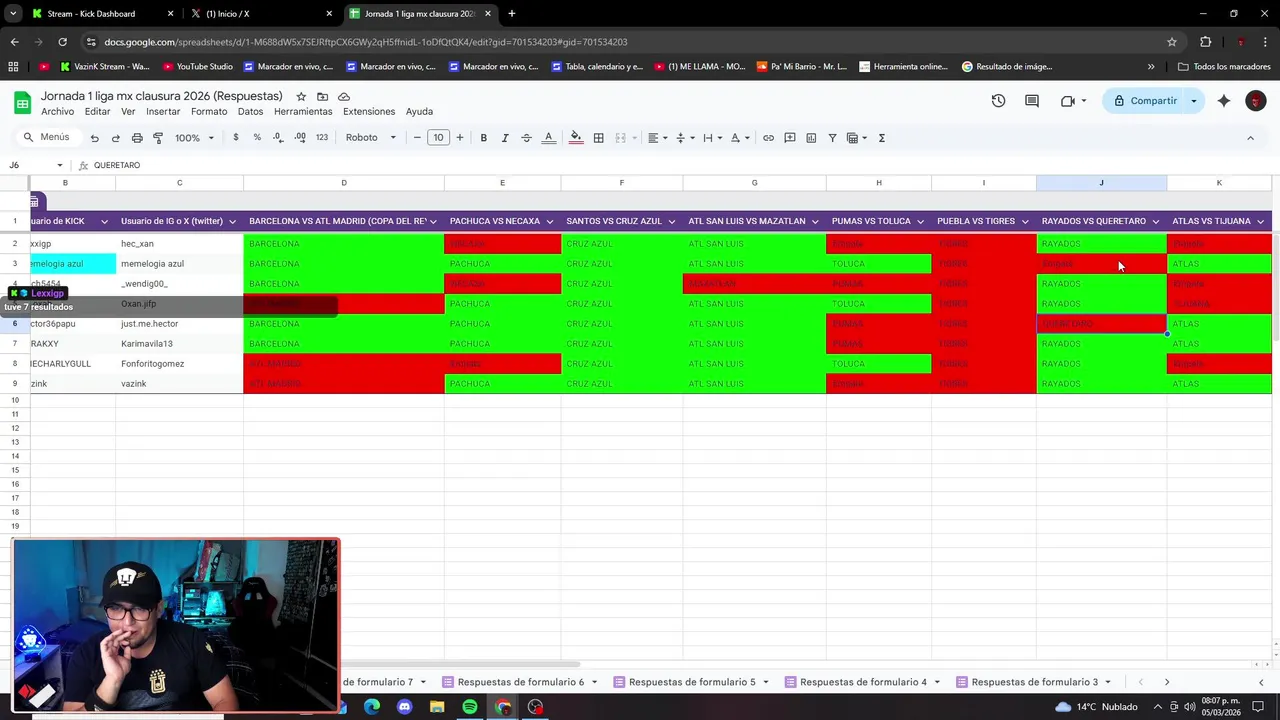This screenshot has width=1280, height=720.
Task: Apply currency format with dollar icon
Action: tap(236, 138)
